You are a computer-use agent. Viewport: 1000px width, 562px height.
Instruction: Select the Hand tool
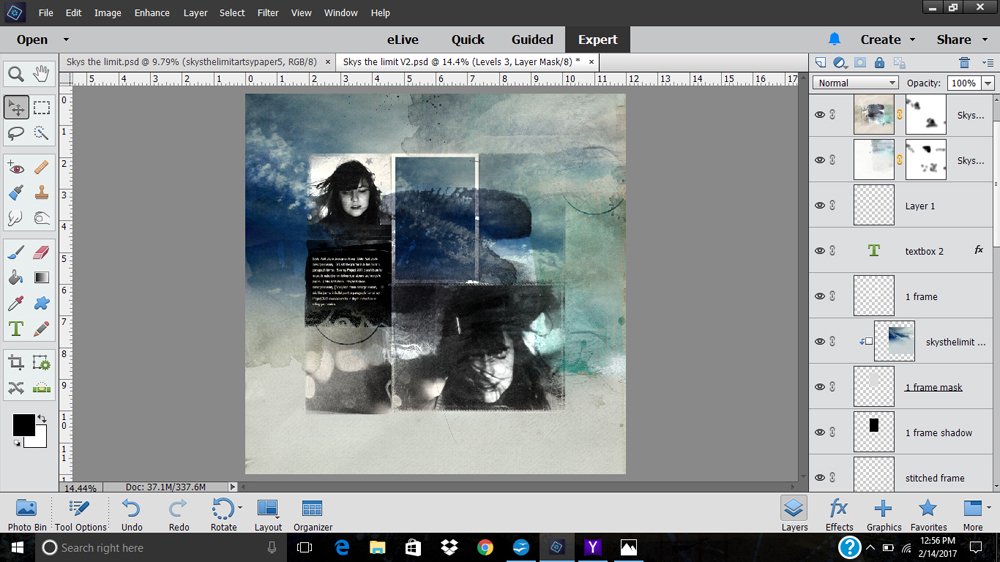tap(41, 74)
